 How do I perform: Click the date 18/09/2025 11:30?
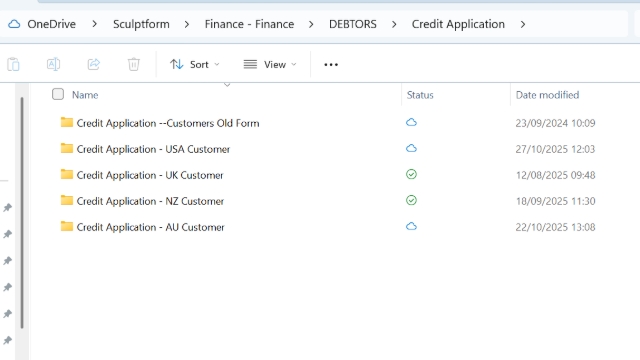point(555,201)
